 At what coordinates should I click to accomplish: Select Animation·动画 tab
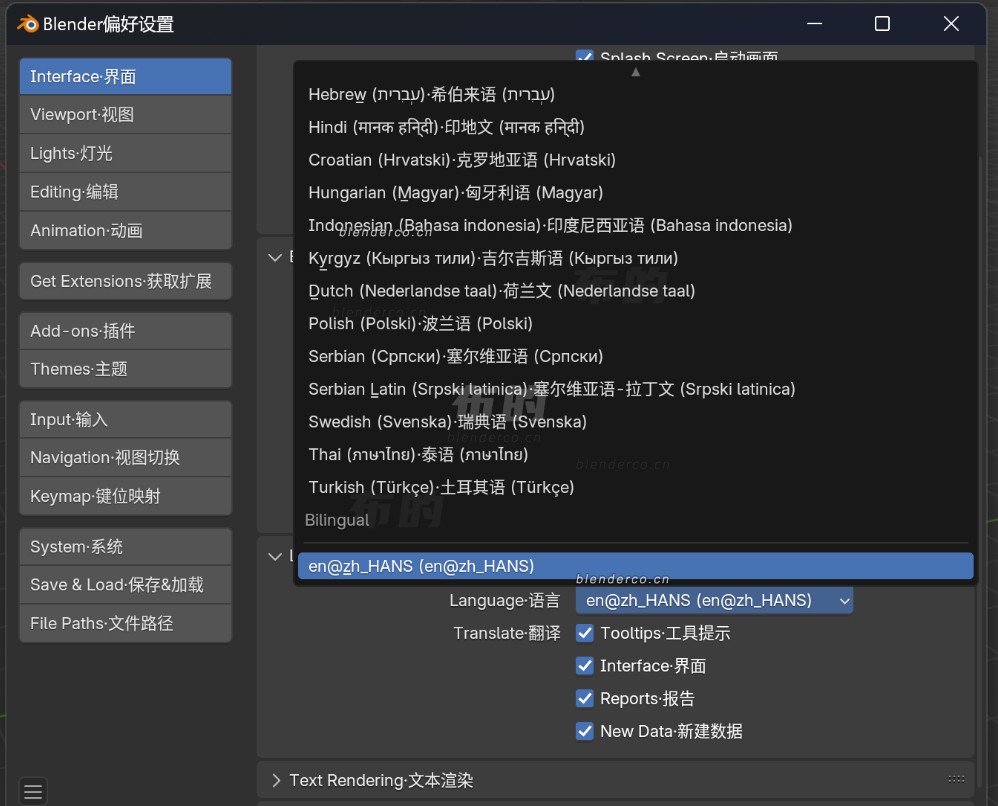[x=125, y=230]
